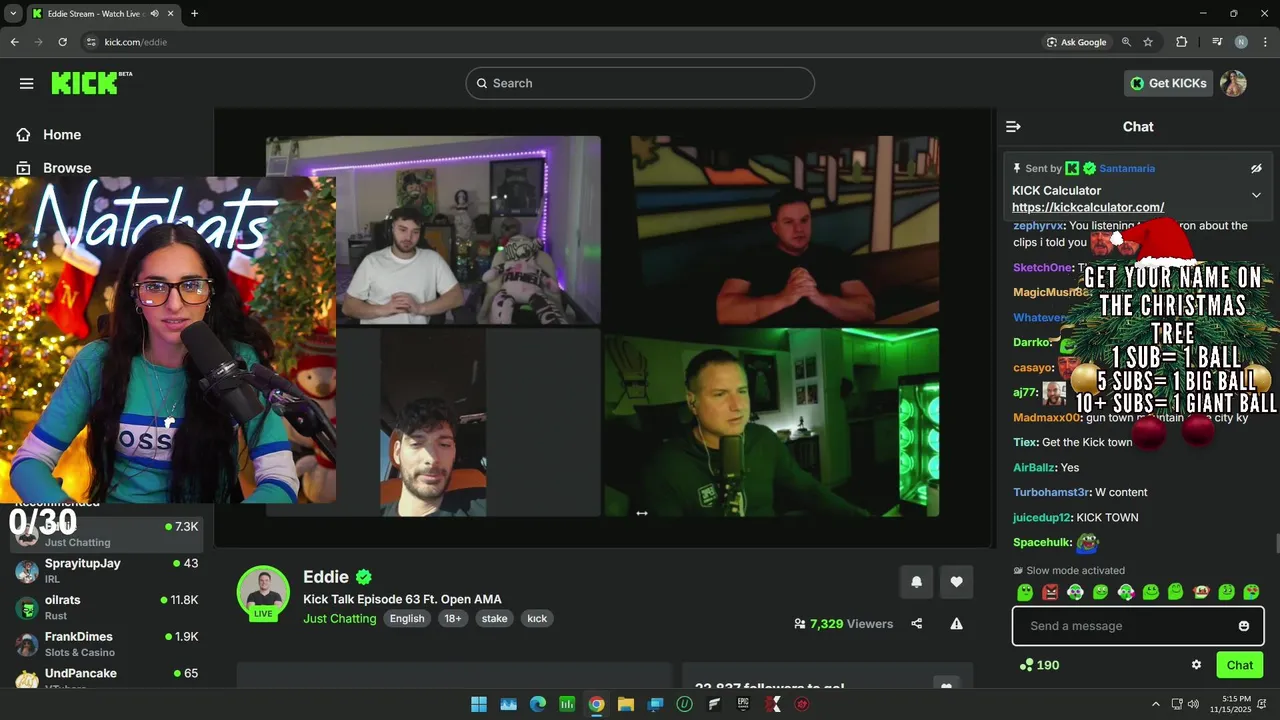Open oilrats recommended channel
The height and width of the screenshot is (720, 1280).
point(107,607)
